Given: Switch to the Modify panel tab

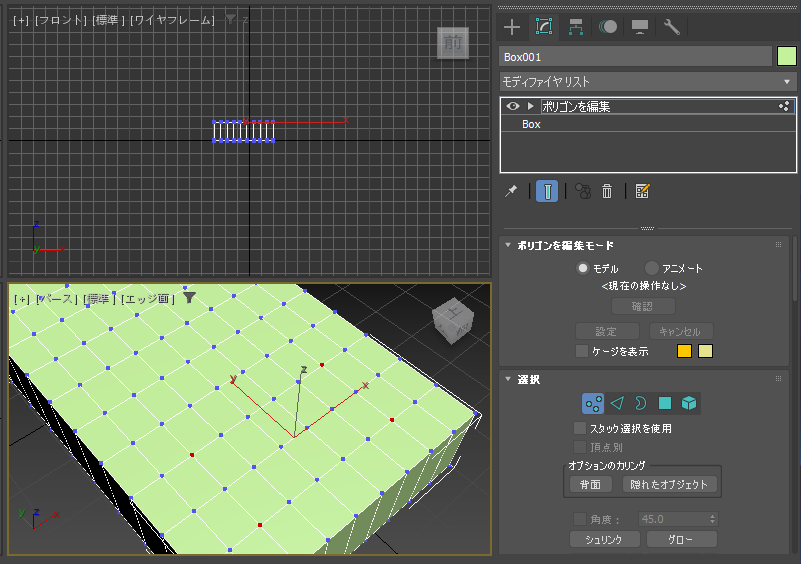Looking at the screenshot, I should click(x=544, y=27).
